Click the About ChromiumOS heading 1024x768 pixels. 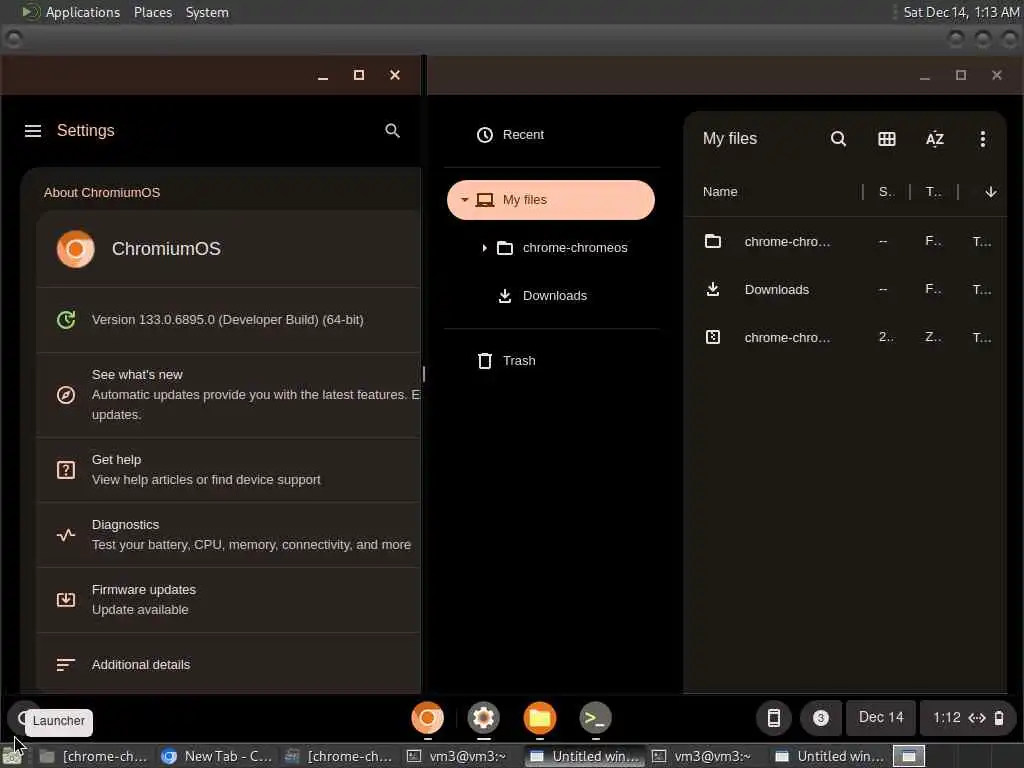[102, 193]
